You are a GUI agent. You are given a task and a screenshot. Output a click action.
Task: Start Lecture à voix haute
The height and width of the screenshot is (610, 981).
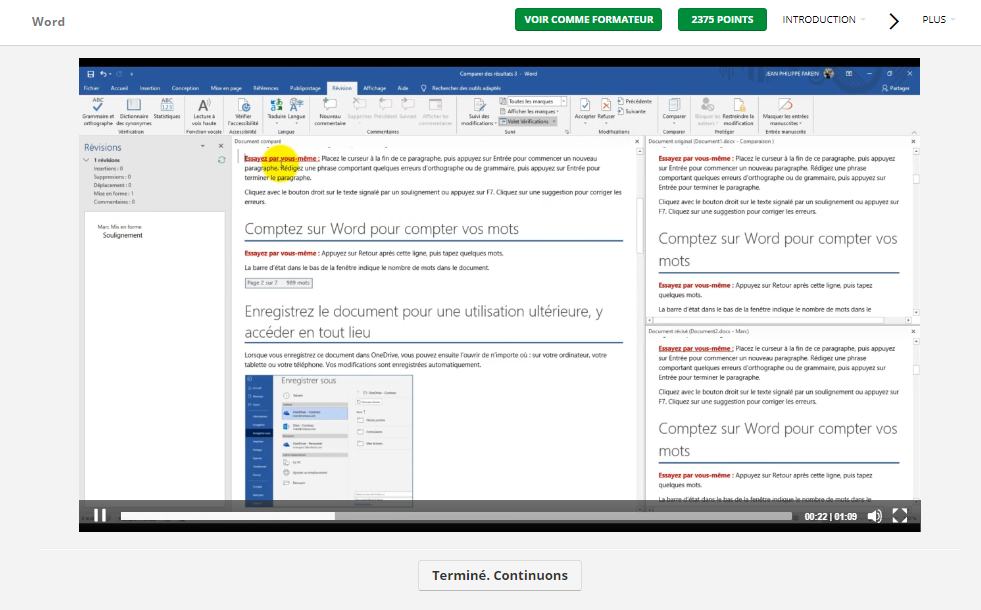point(204,111)
